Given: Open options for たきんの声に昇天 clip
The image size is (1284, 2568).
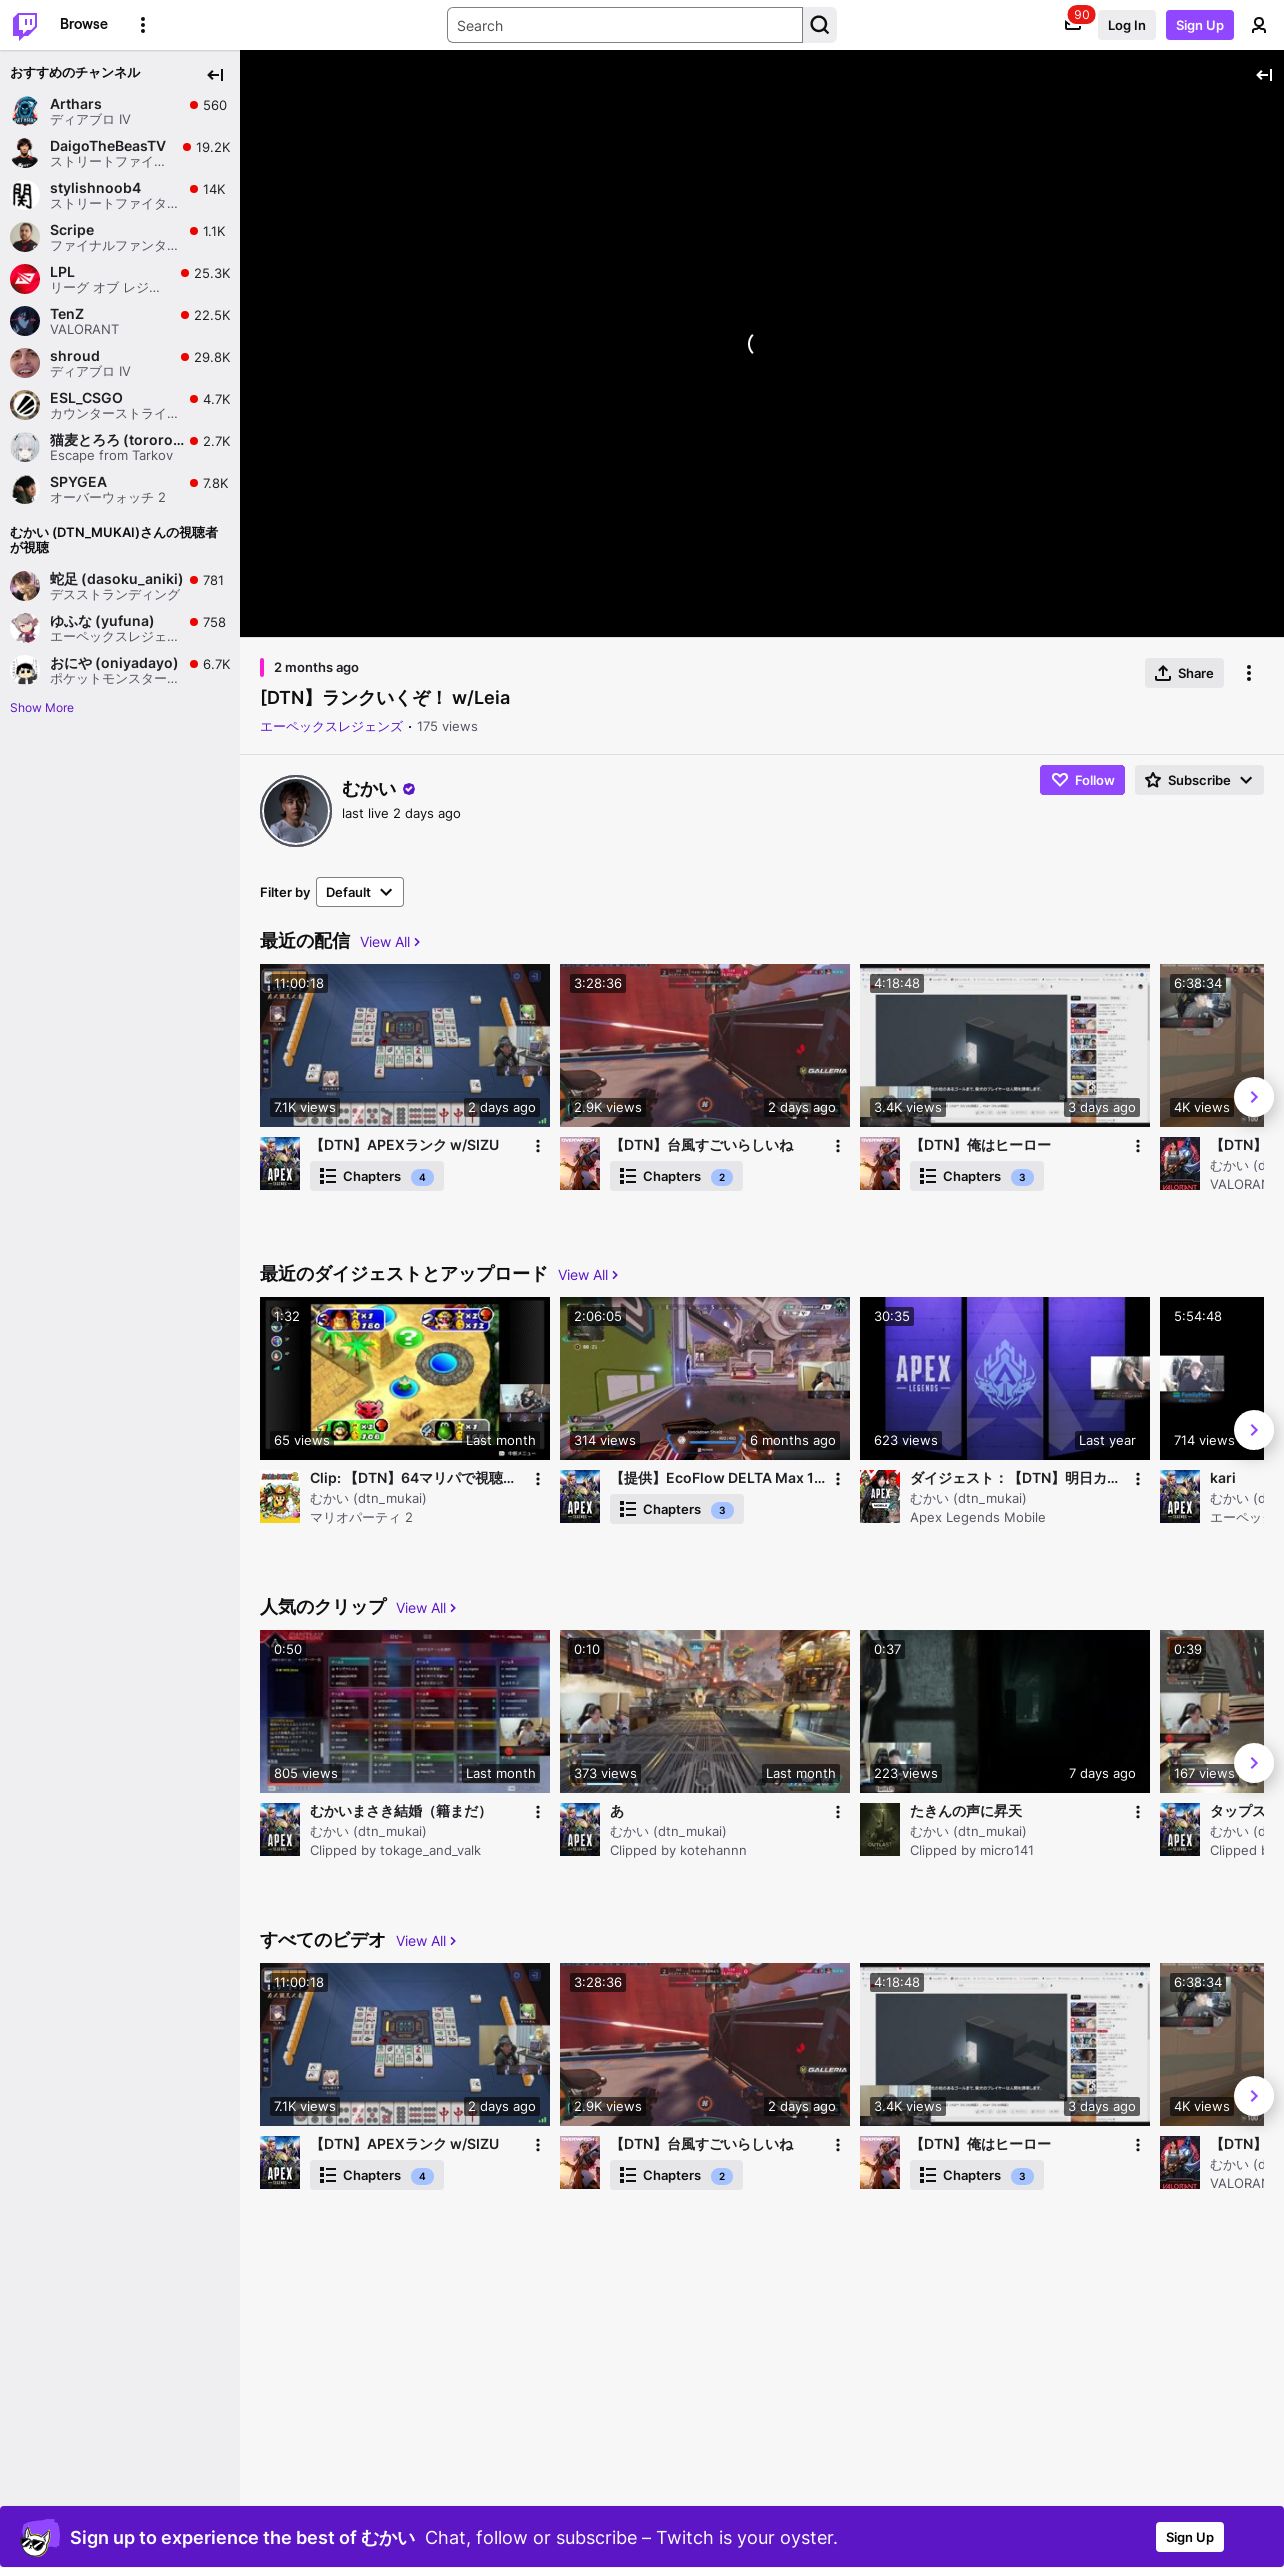Looking at the screenshot, I should pos(1138,1812).
